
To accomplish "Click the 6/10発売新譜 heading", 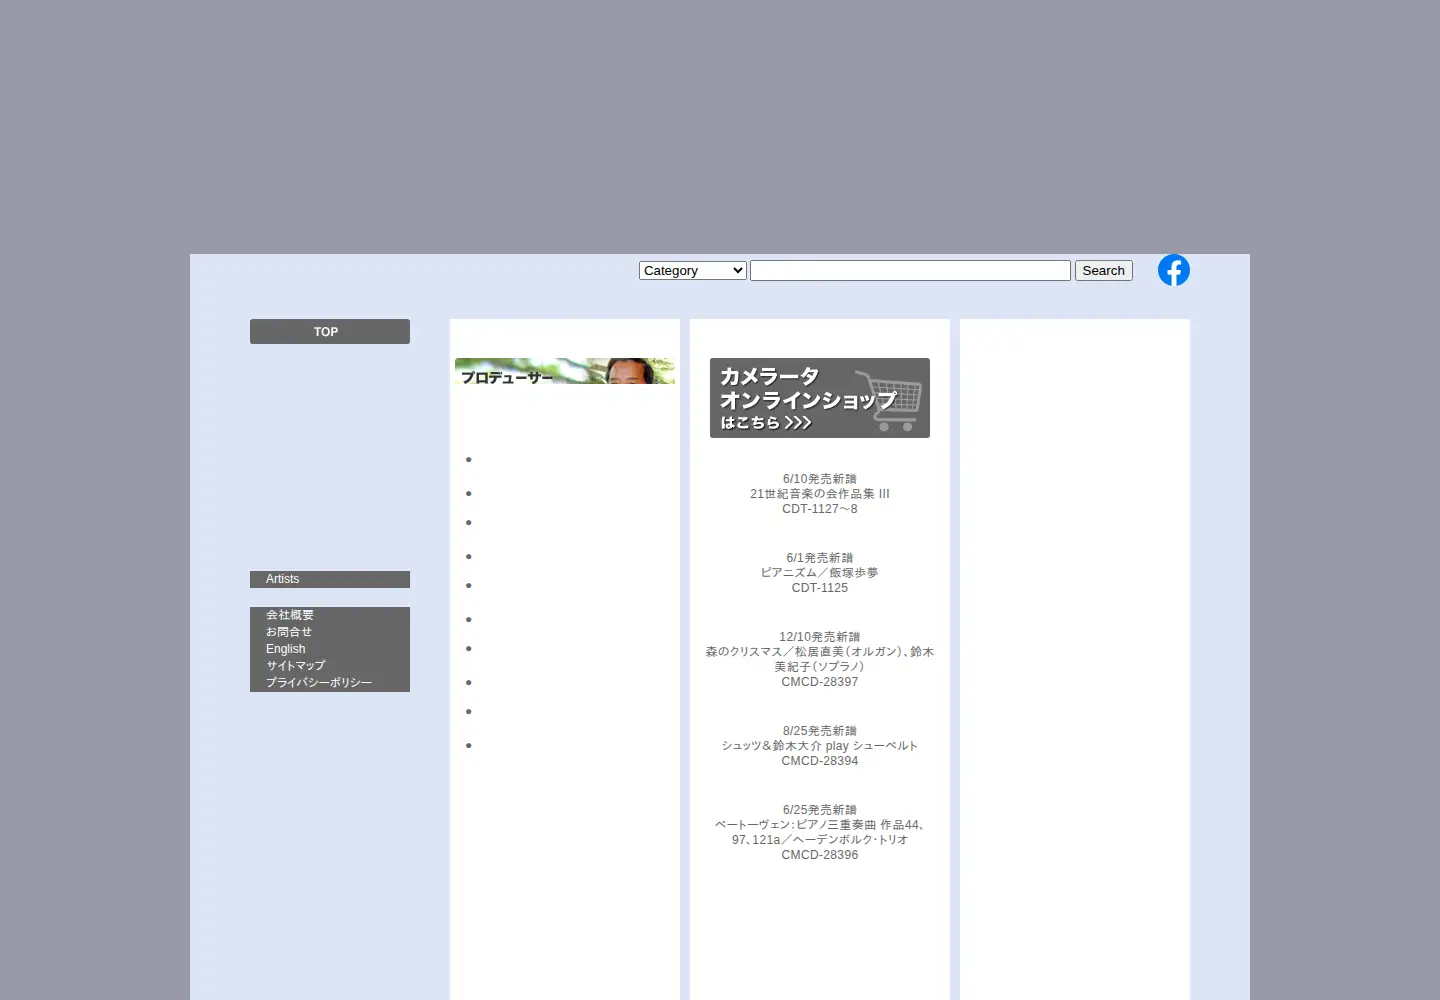I will [820, 479].
